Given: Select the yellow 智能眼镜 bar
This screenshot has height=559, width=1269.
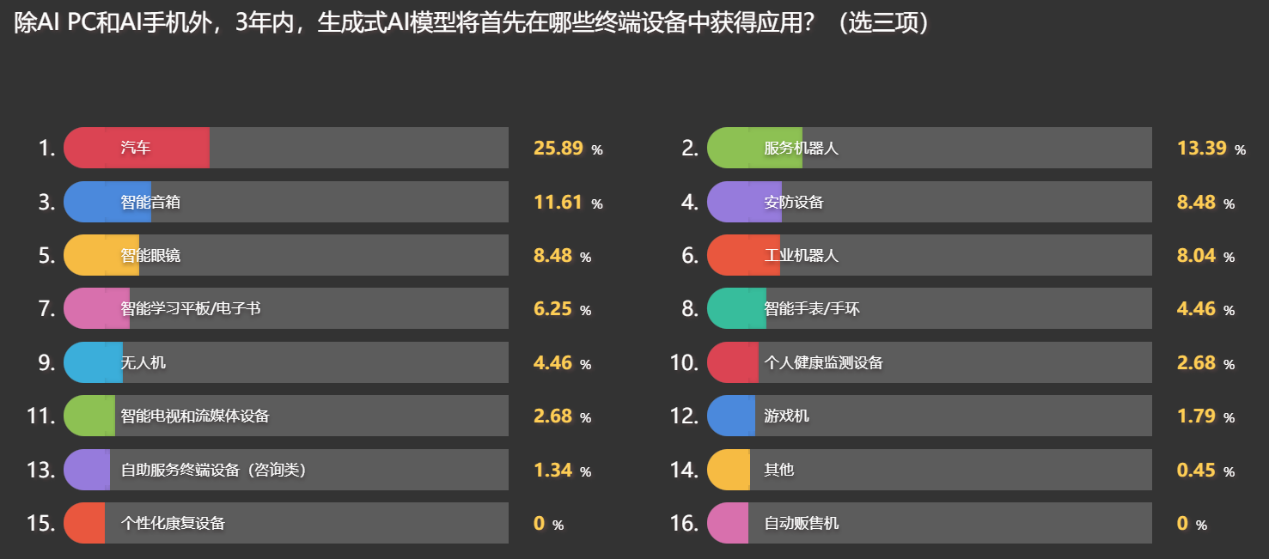Looking at the screenshot, I should [102, 255].
